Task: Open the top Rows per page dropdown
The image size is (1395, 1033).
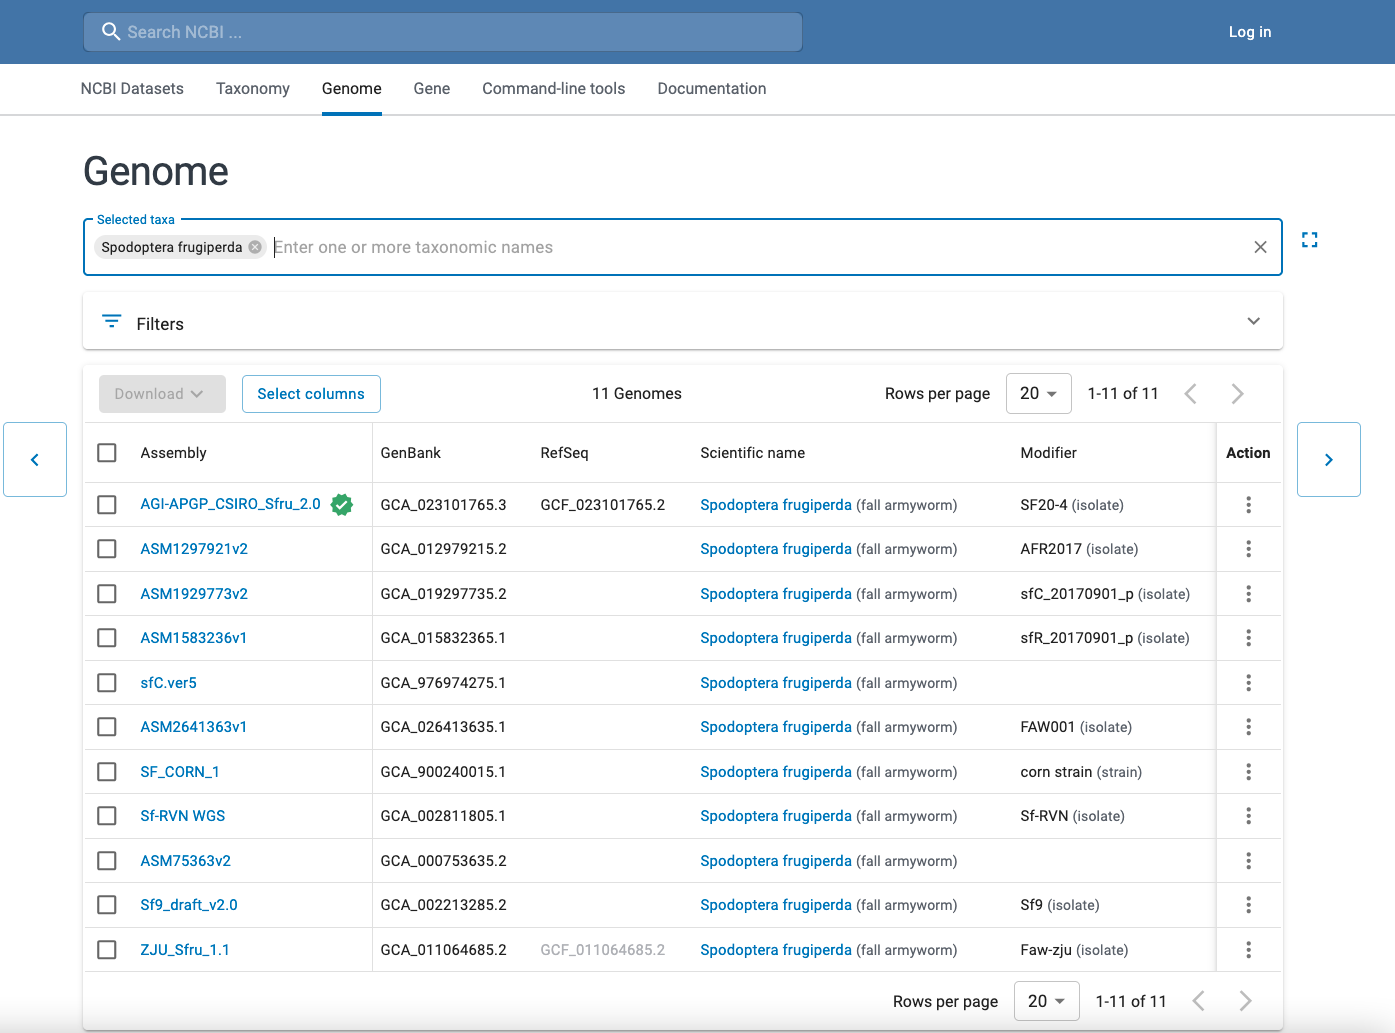Action: pos(1038,394)
